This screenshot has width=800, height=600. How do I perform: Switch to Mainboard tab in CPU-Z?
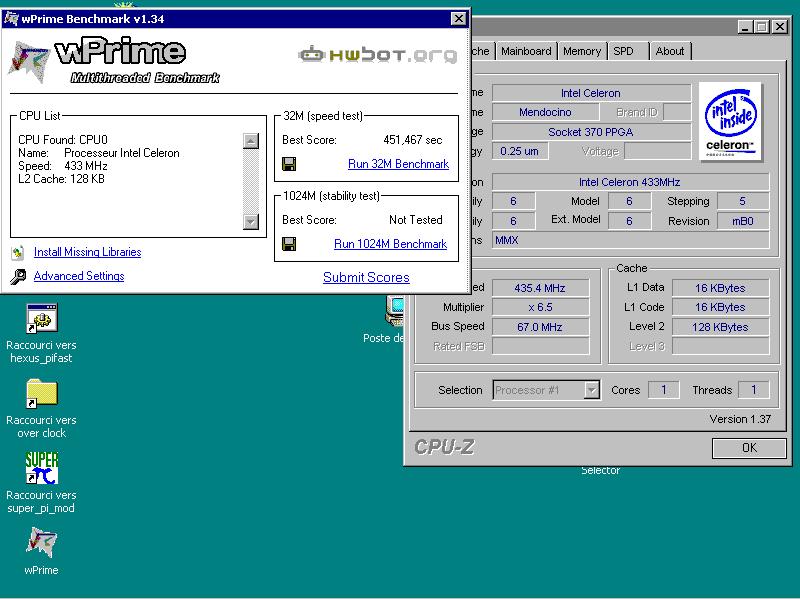(x=526, y=51)
